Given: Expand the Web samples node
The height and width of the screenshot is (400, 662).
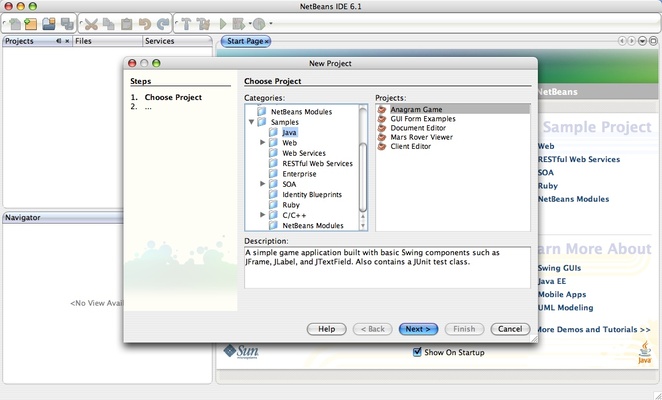Looking at the screenshot, I should [x=263, y=143].
